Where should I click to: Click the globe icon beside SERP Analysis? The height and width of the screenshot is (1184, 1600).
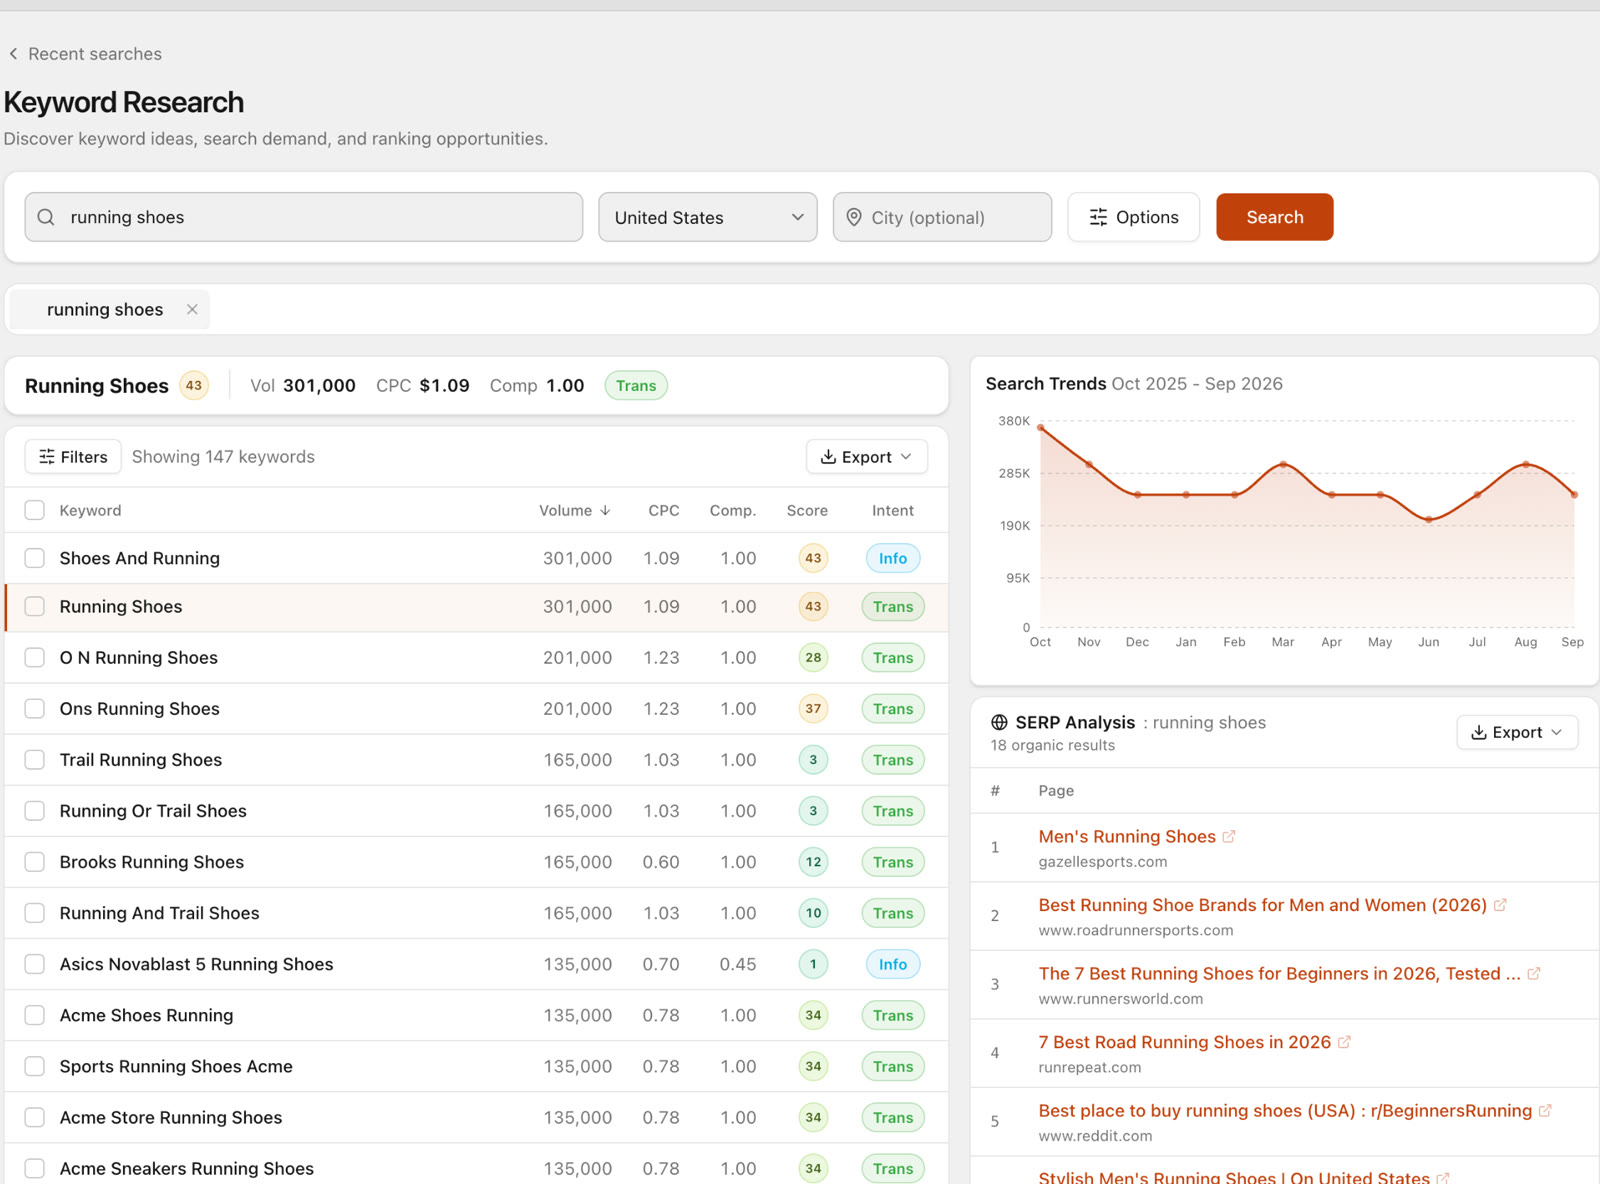click(x=999, y=722)
